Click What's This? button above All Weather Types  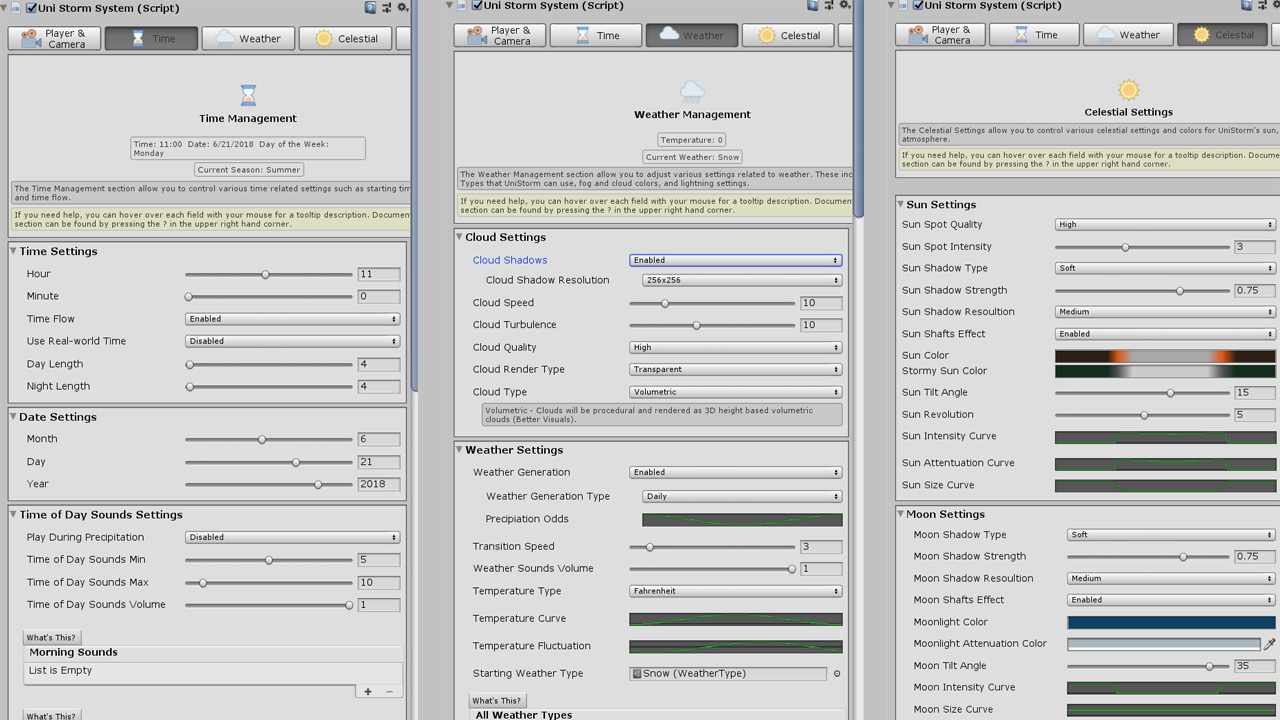[497, 701]
